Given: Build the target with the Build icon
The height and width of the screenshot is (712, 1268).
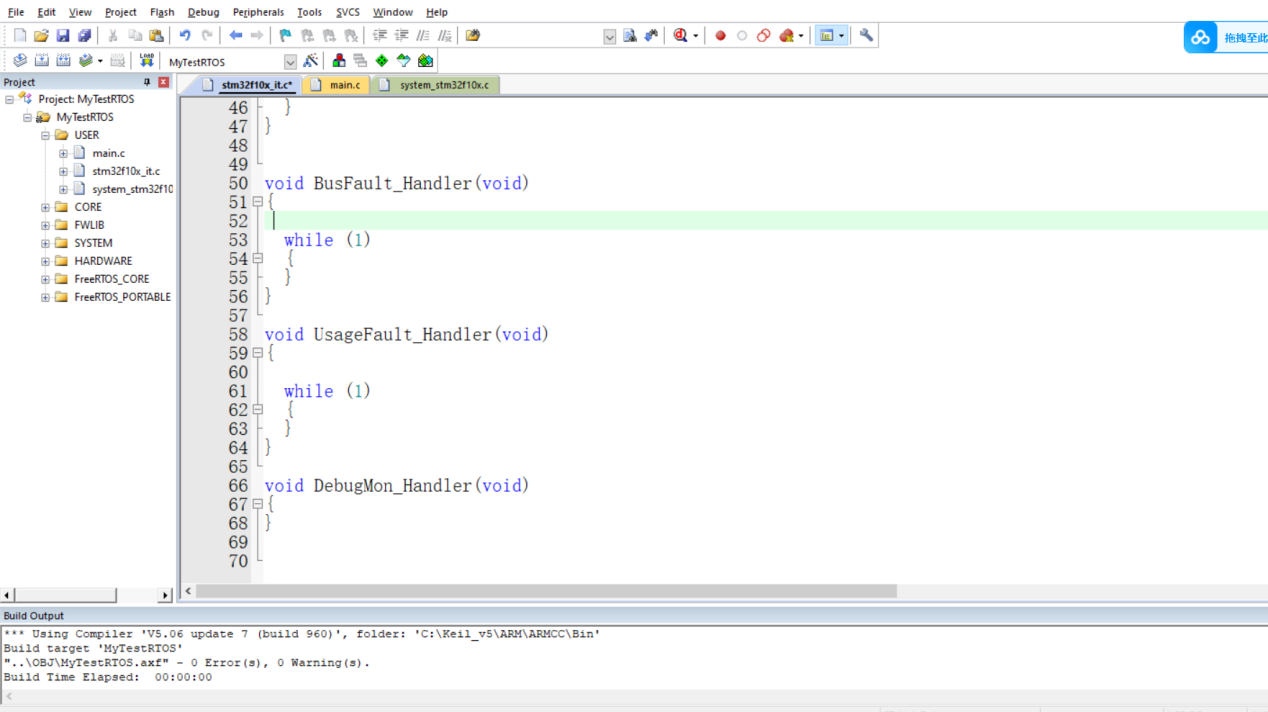Looking at the screenshot, I should (x=41, y=61).
